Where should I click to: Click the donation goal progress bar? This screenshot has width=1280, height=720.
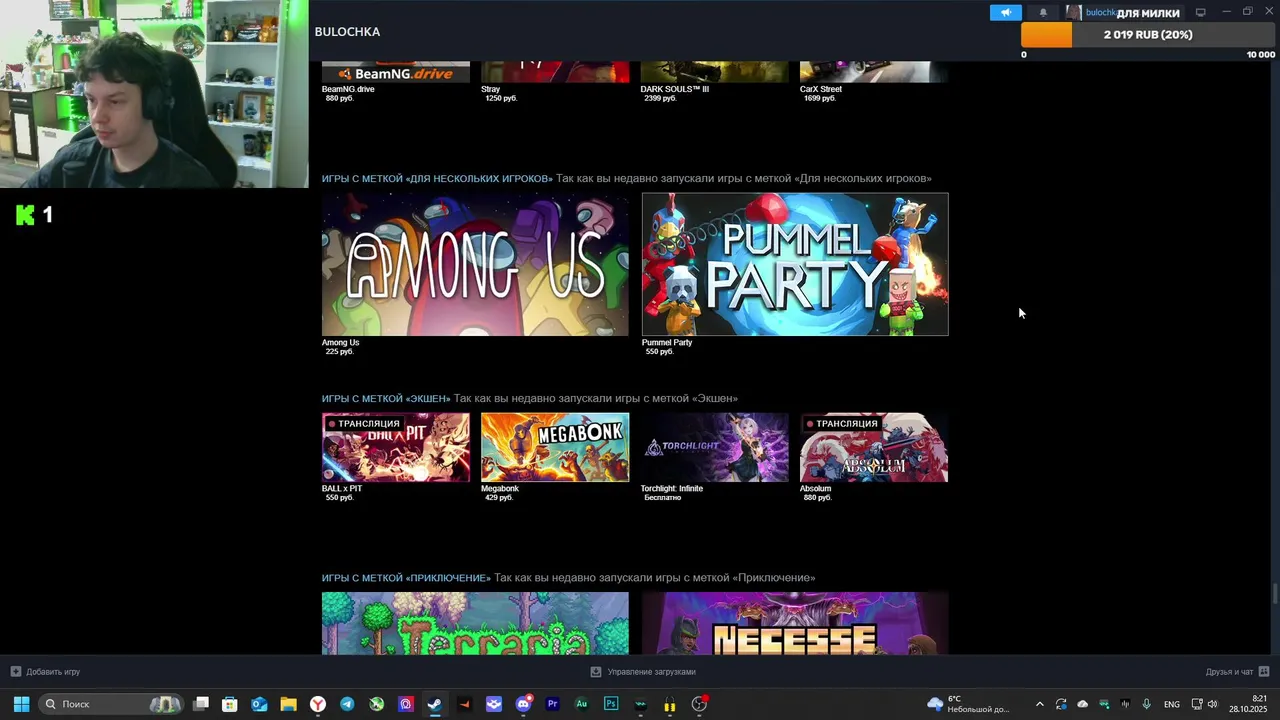click(1148, 35)
